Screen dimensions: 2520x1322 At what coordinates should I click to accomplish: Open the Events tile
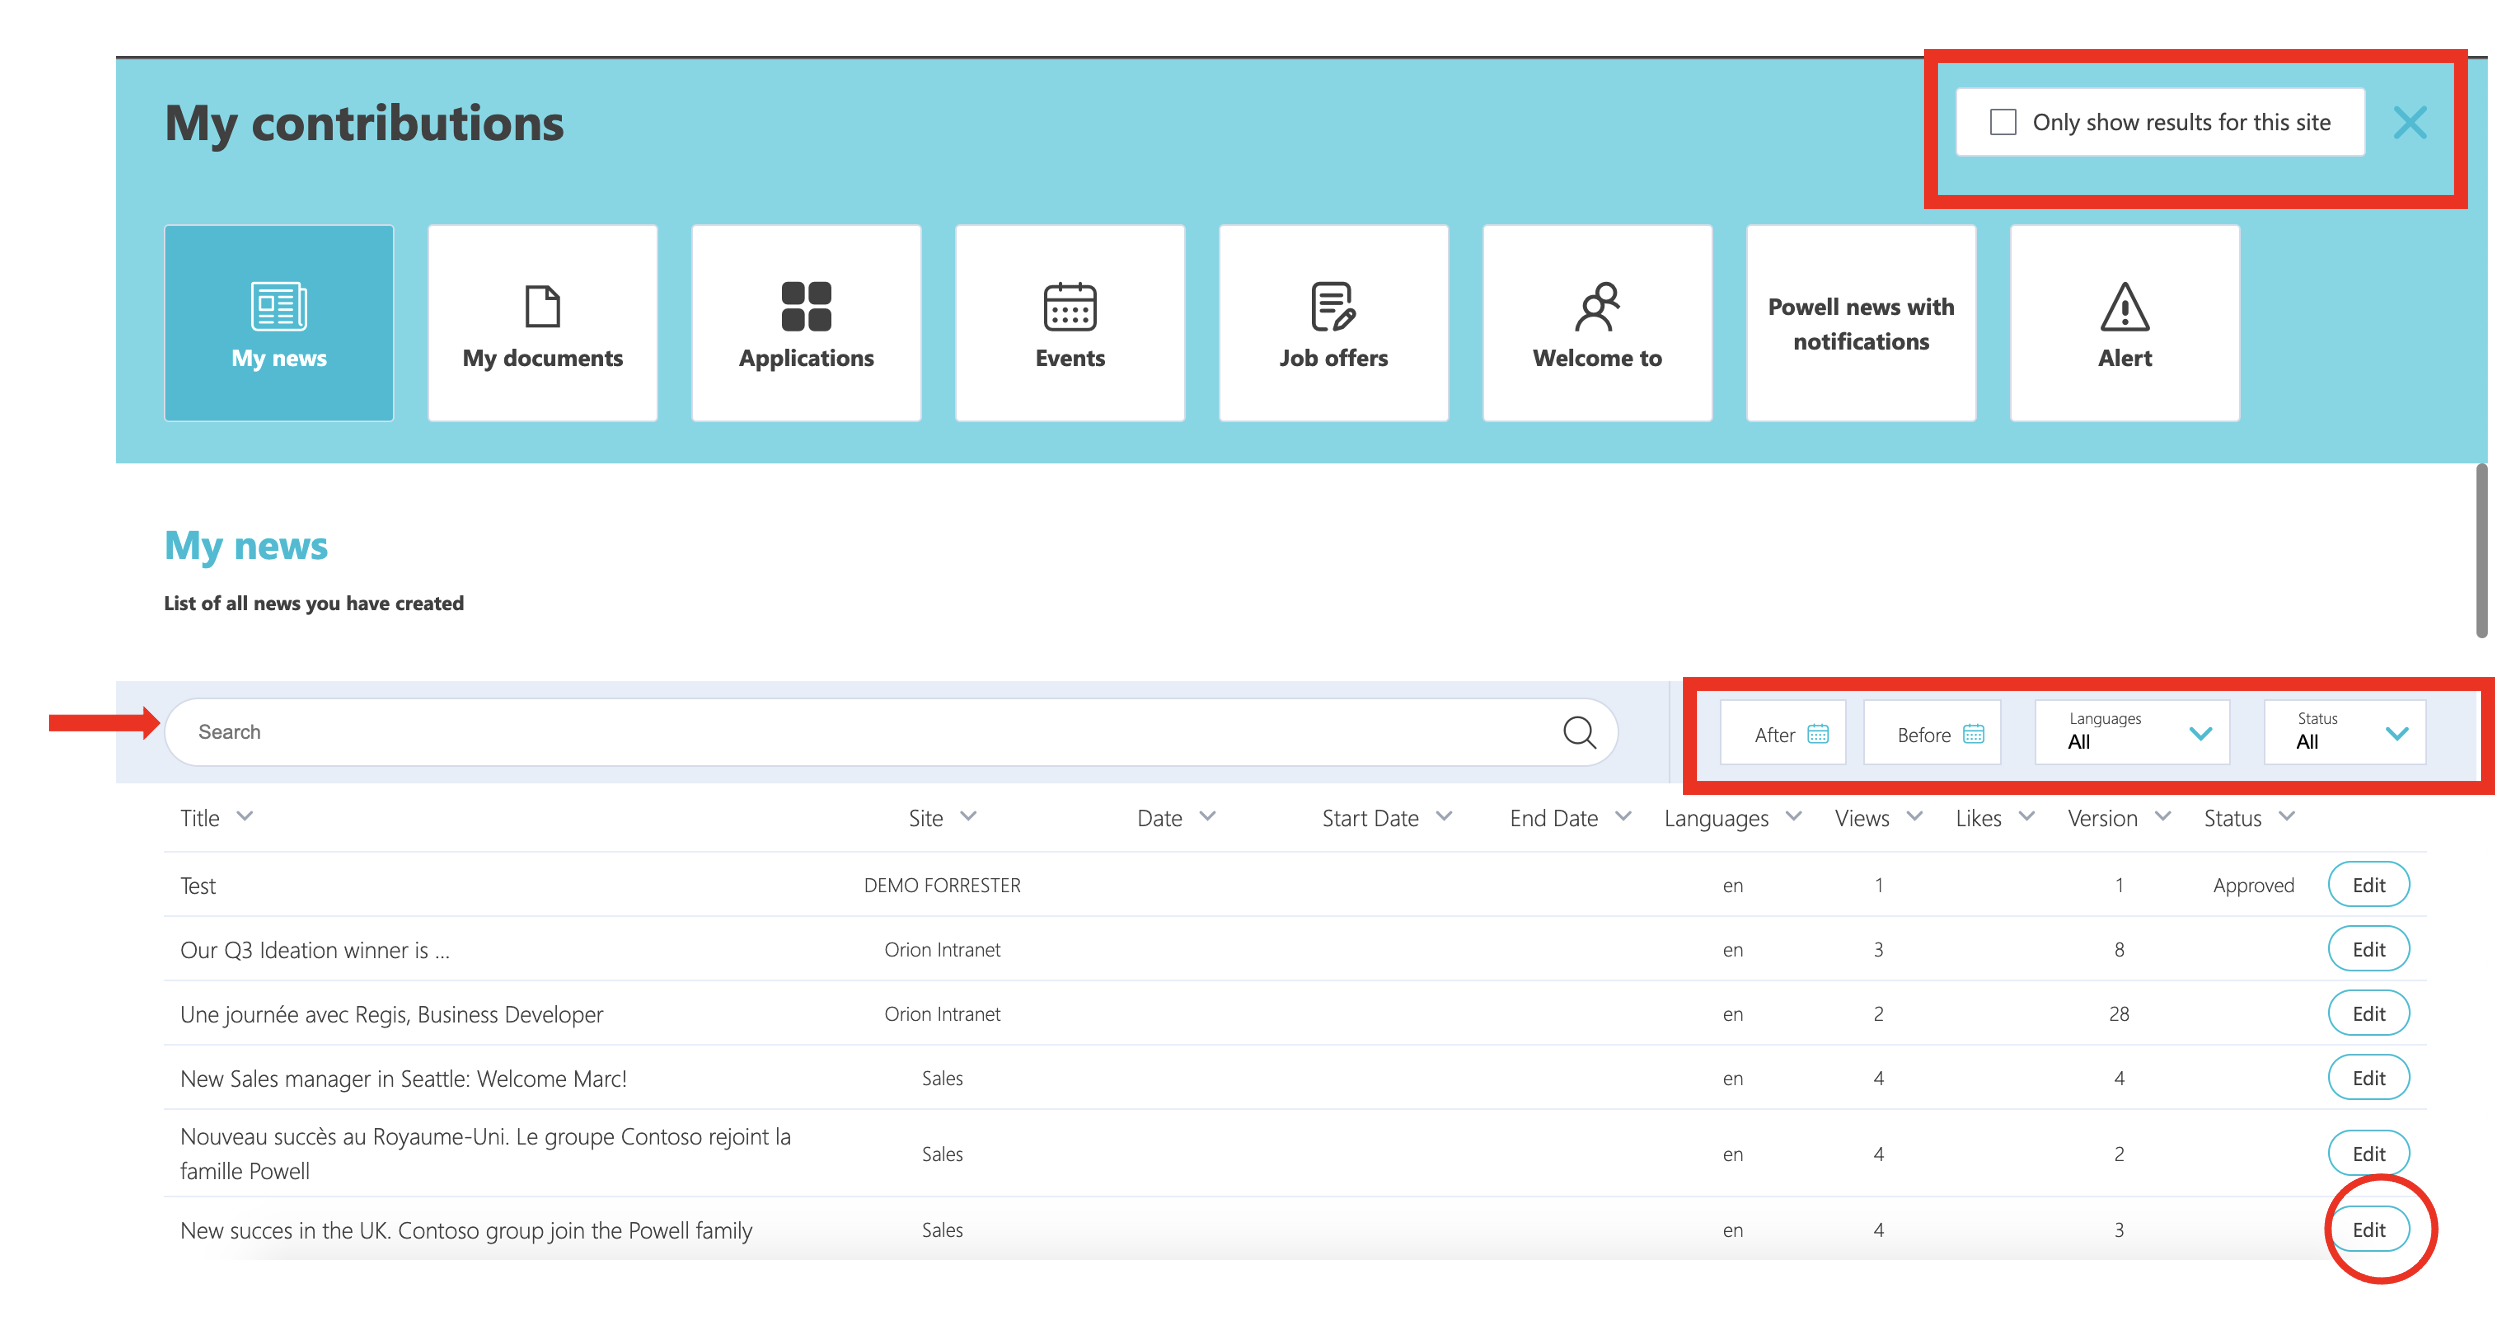(1070, 323)
